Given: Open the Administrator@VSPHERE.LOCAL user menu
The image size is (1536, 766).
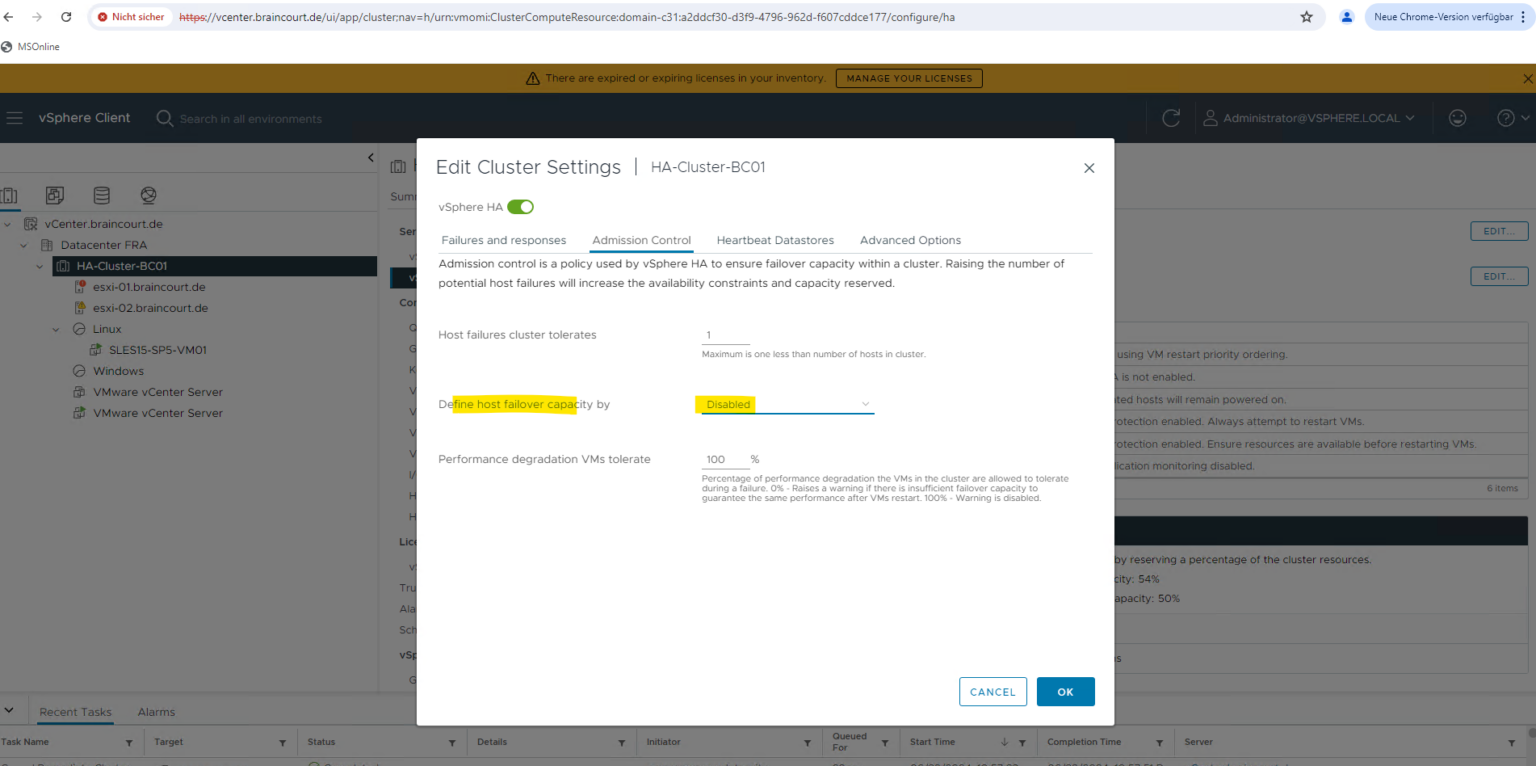Looking at the screenshot, I should point(1310,117).
